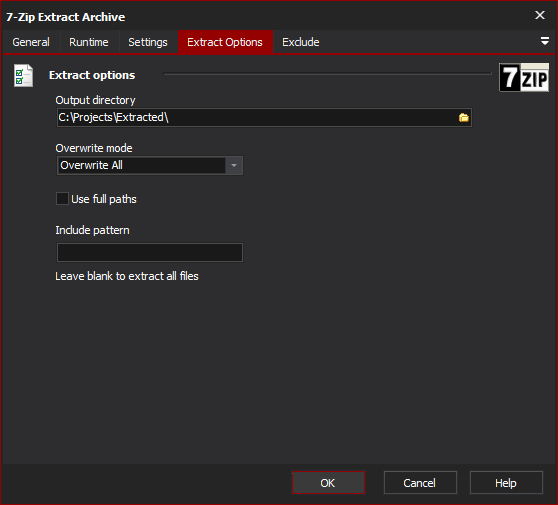
Task: Switch to the Runtime tab
Action: click(89, 42)
